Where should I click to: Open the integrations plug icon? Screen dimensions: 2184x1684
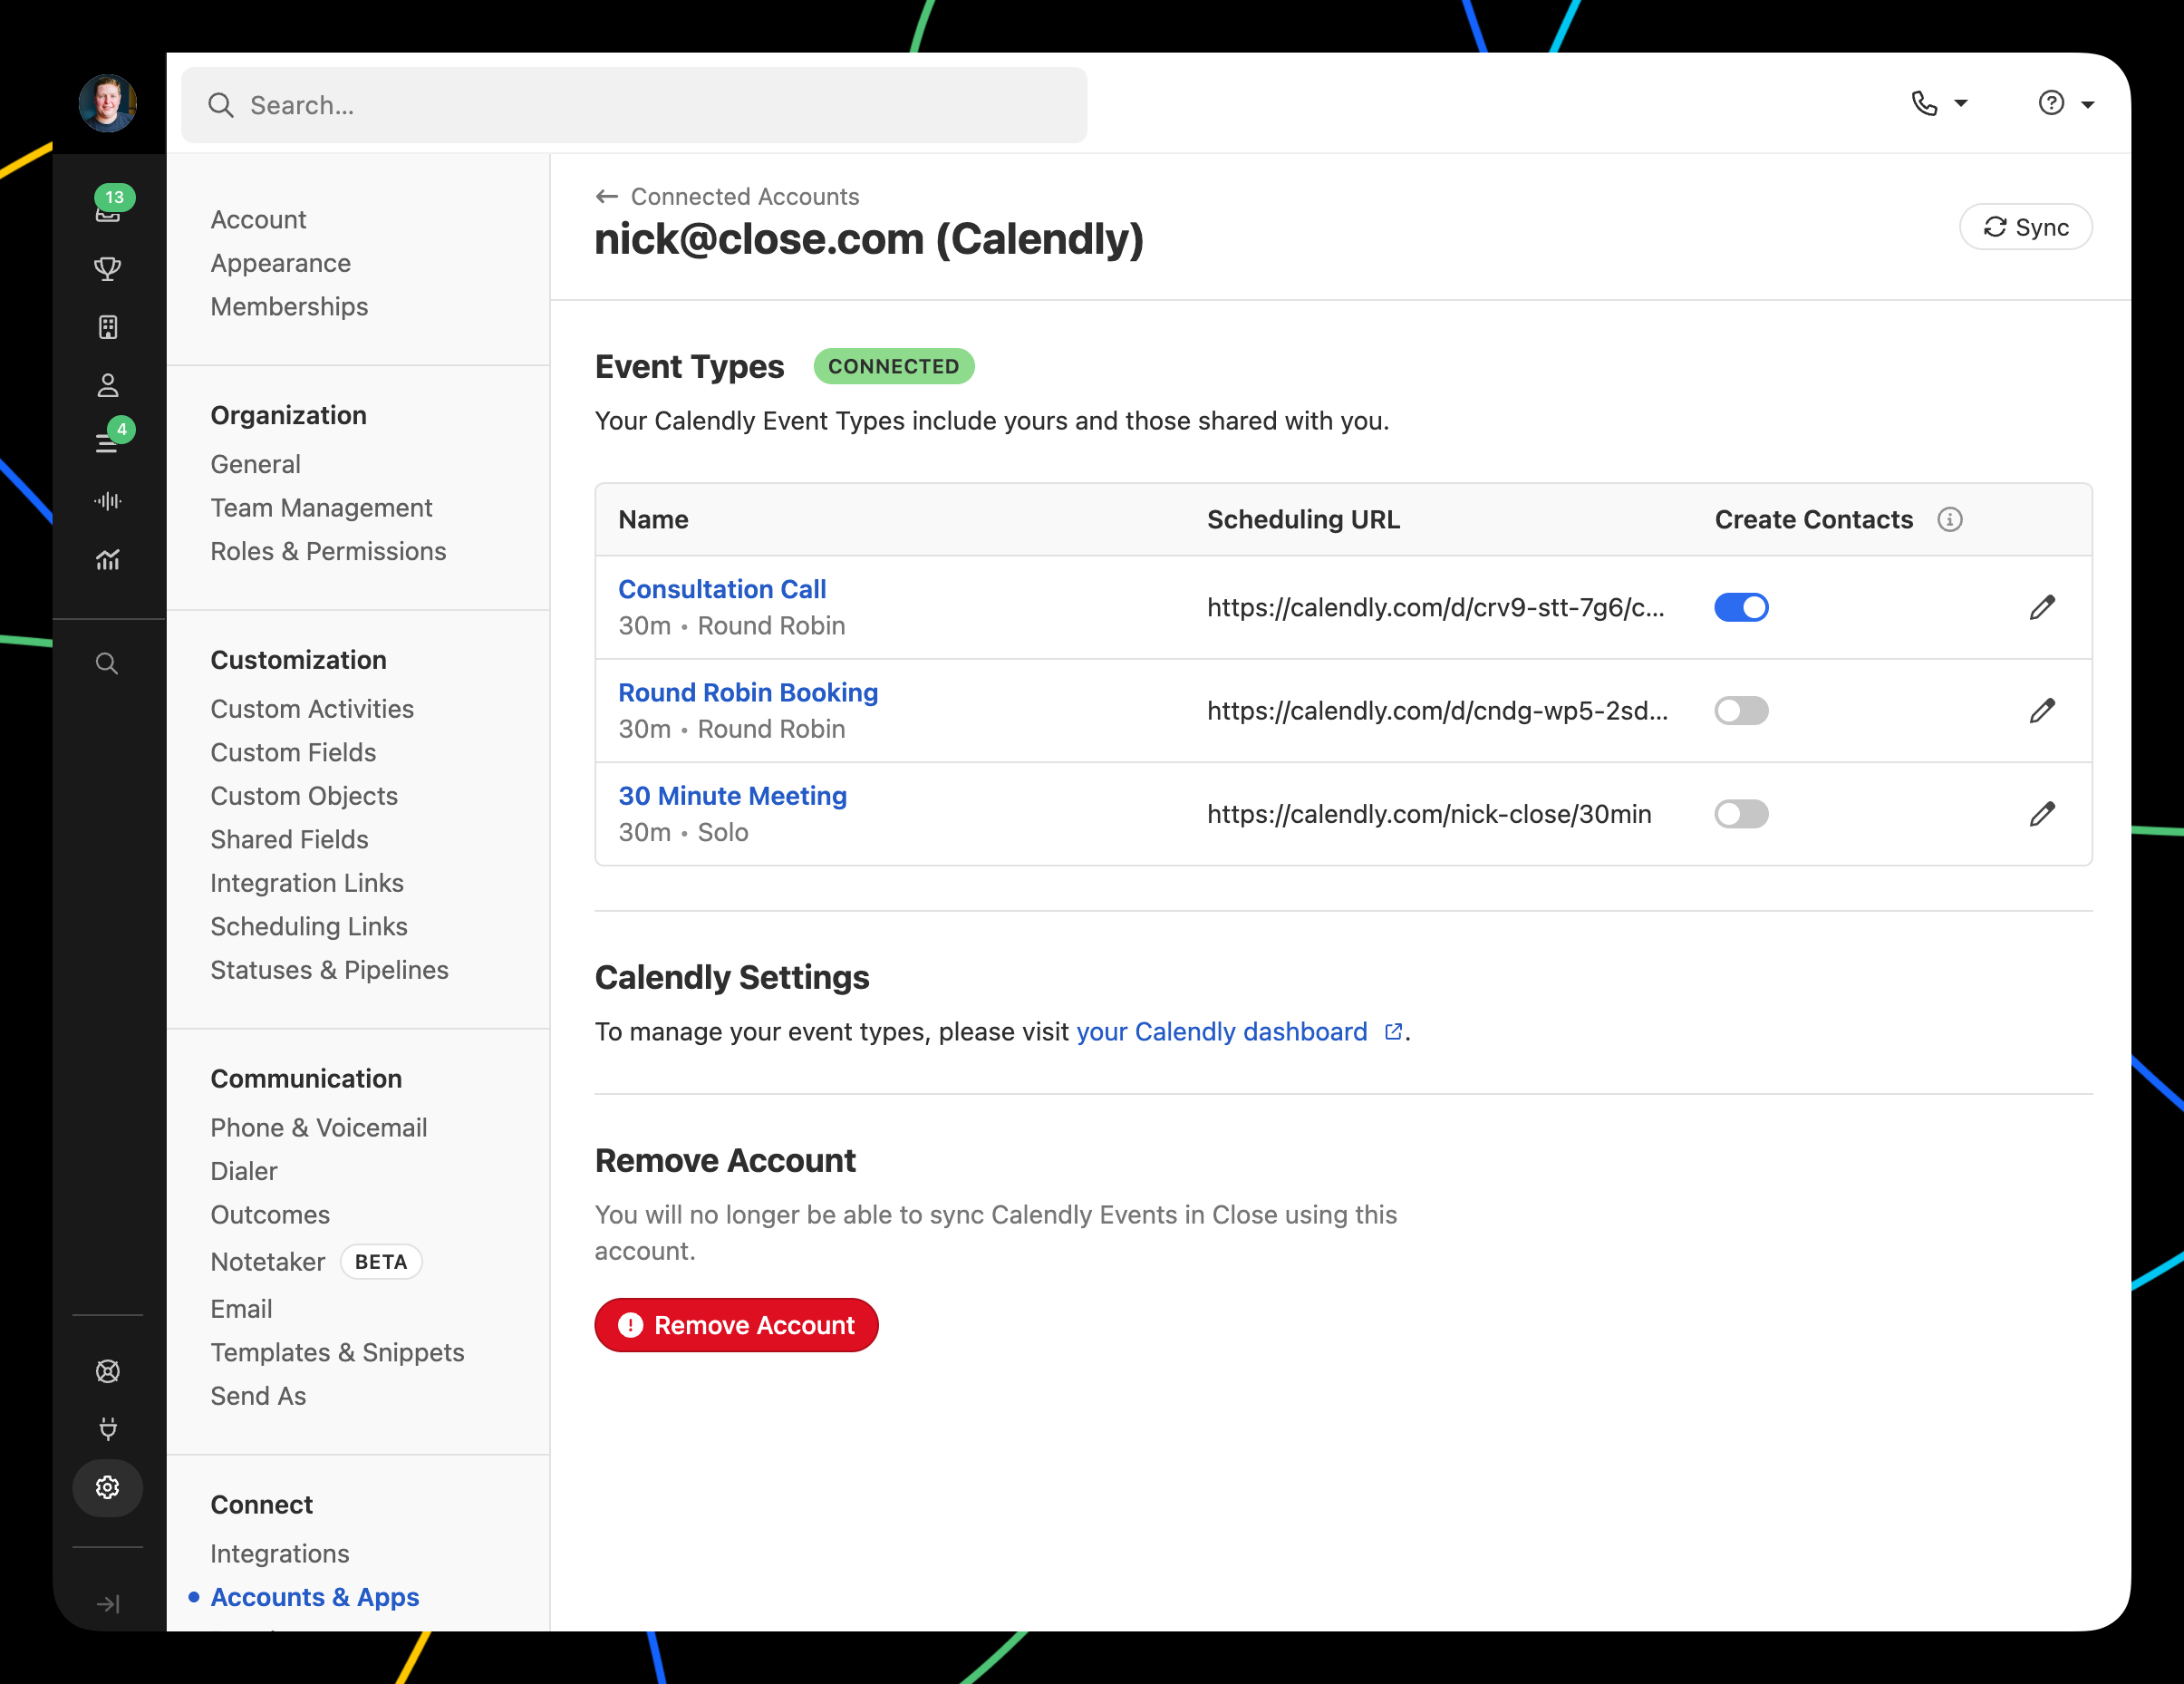pos(108,1429)
